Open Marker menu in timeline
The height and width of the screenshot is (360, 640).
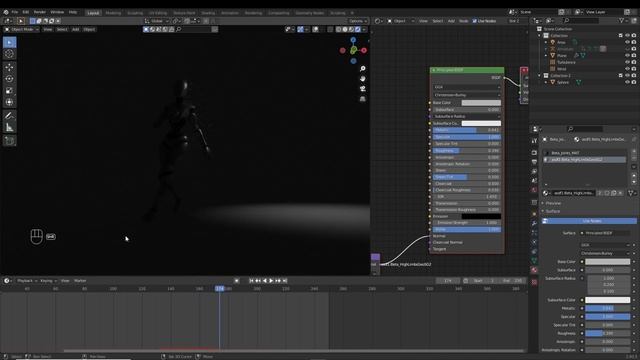click(x=80, y=281)
